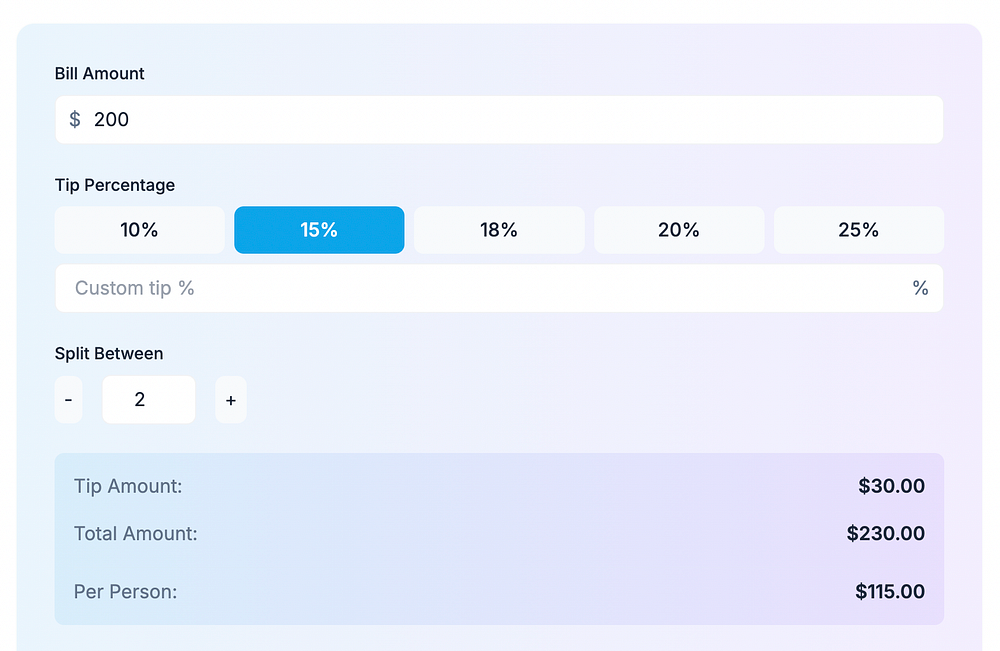The width and height of the screenshot is (1000, 651).
Task: Click the percent symbol in custom tip
Action: 920,288
